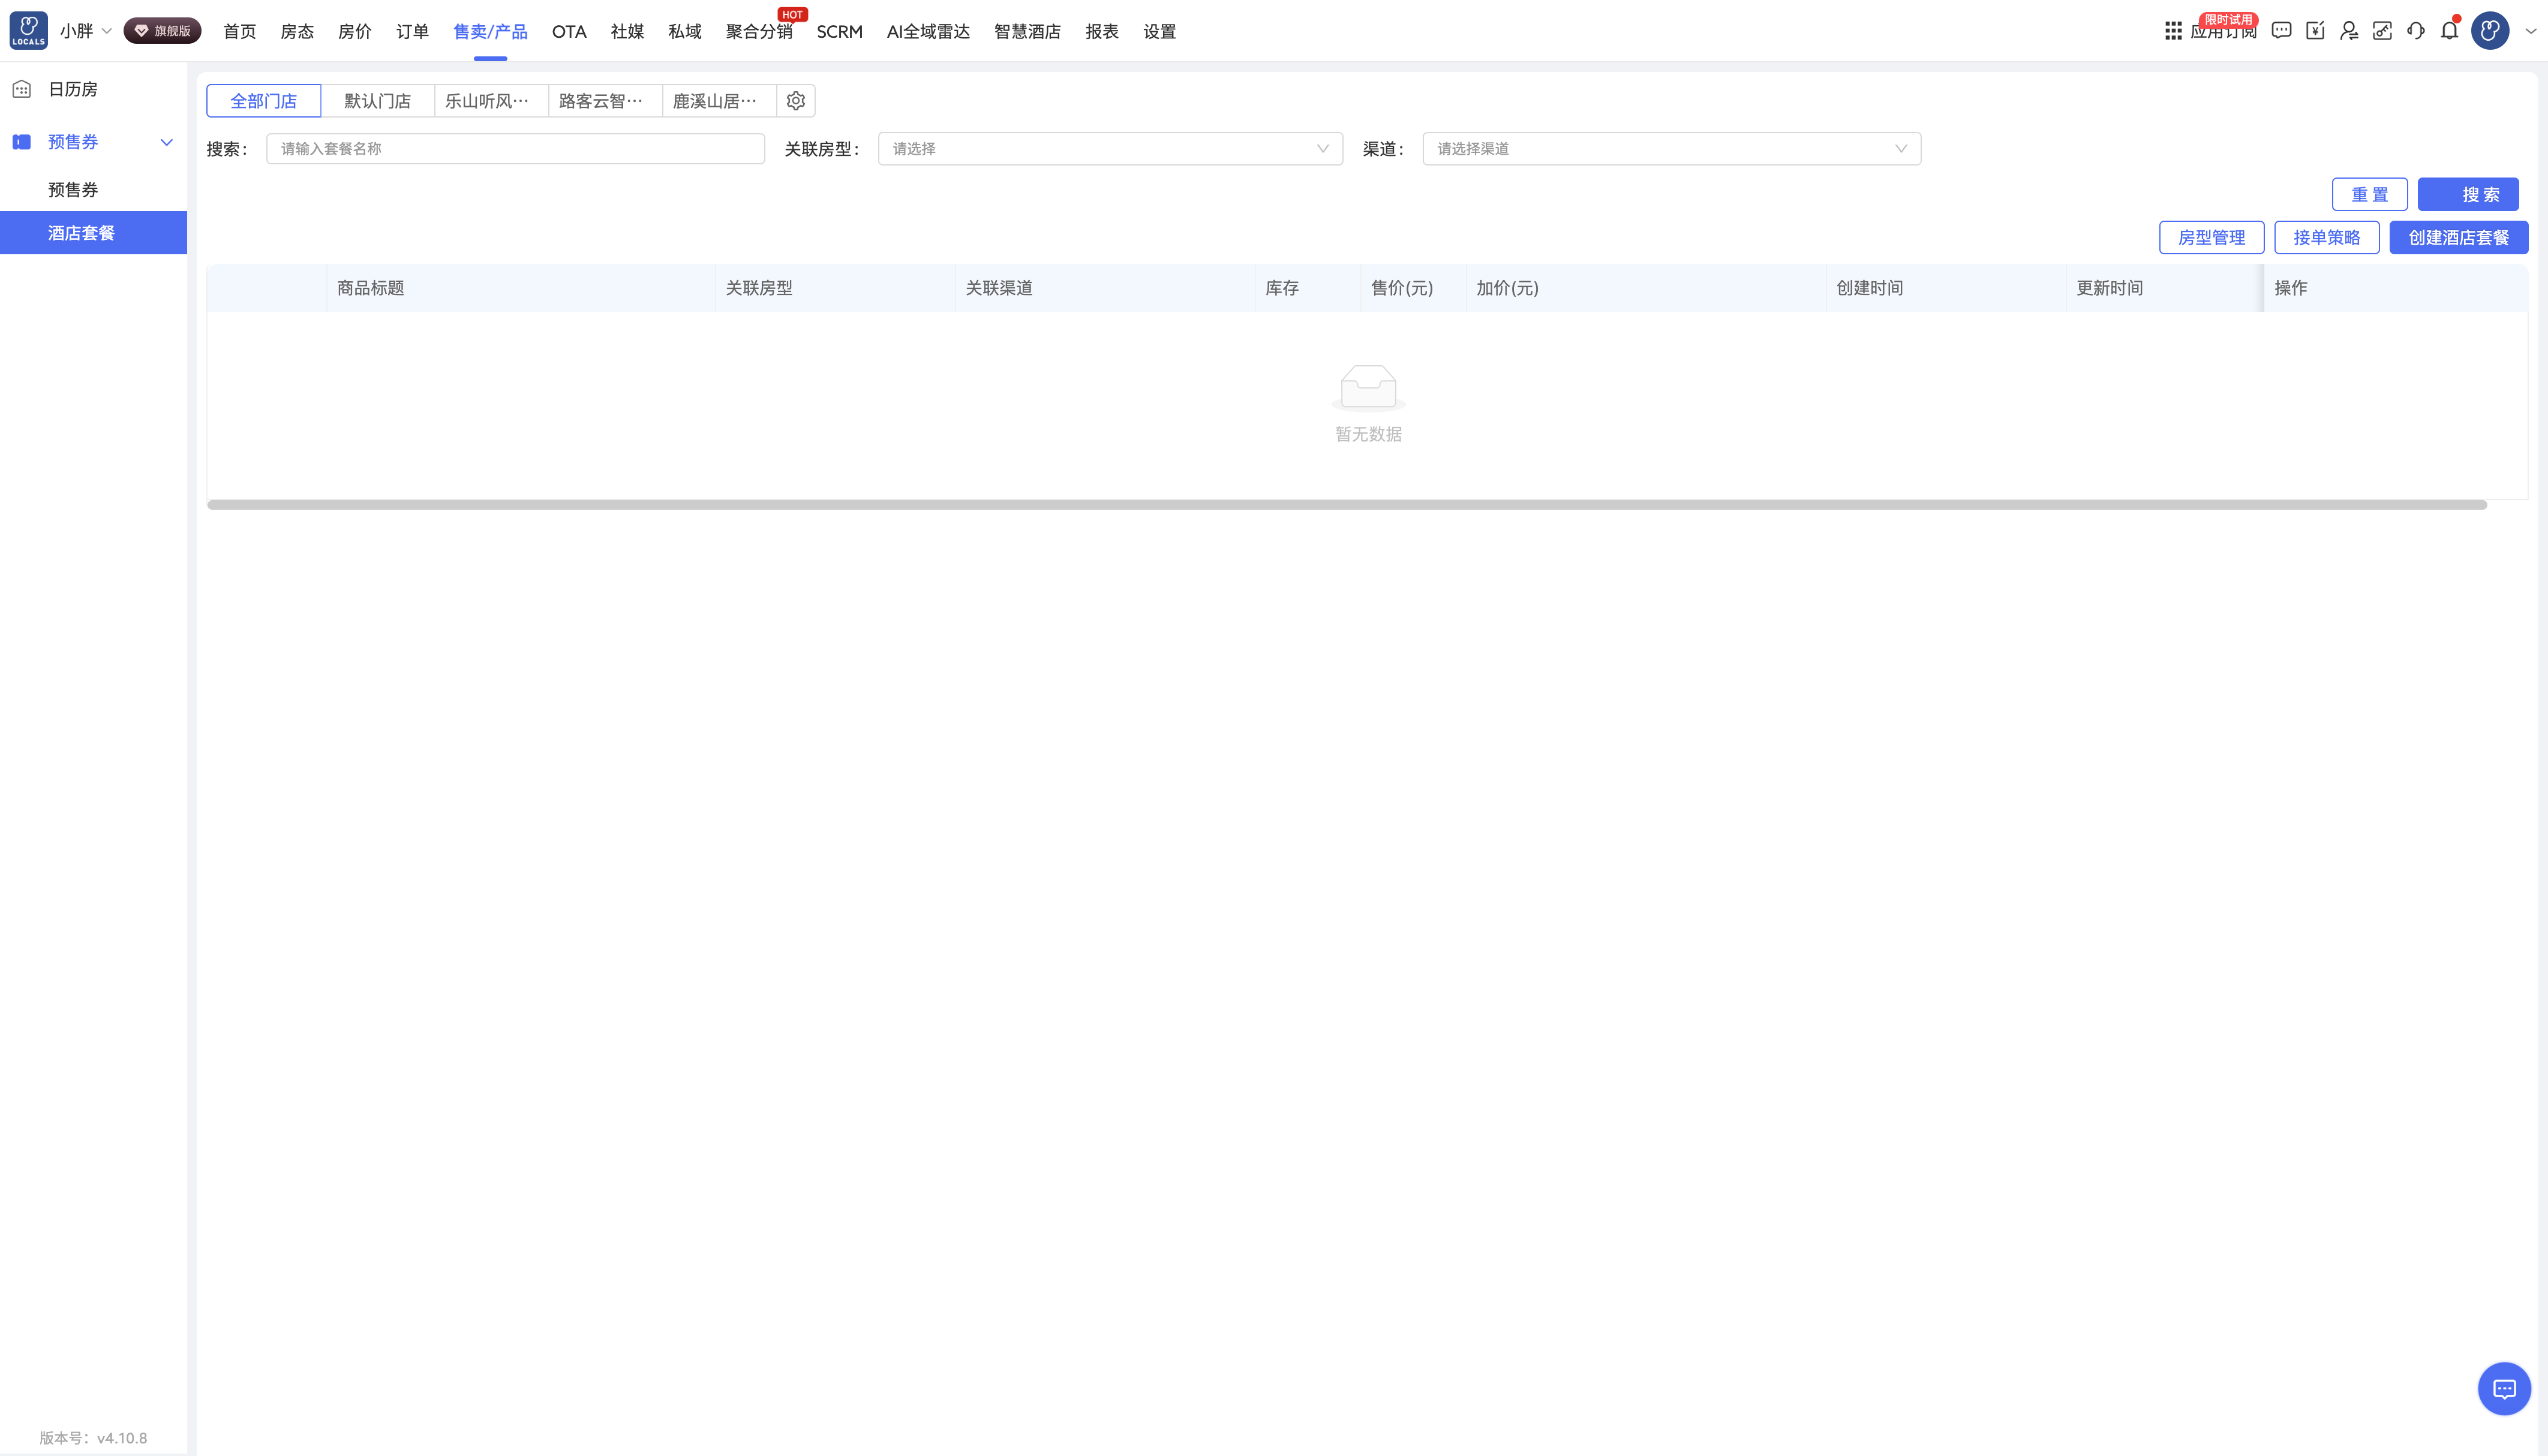
Task: Open customer service headset icon
Action: pyautogui.click(x=2416, y=31)
